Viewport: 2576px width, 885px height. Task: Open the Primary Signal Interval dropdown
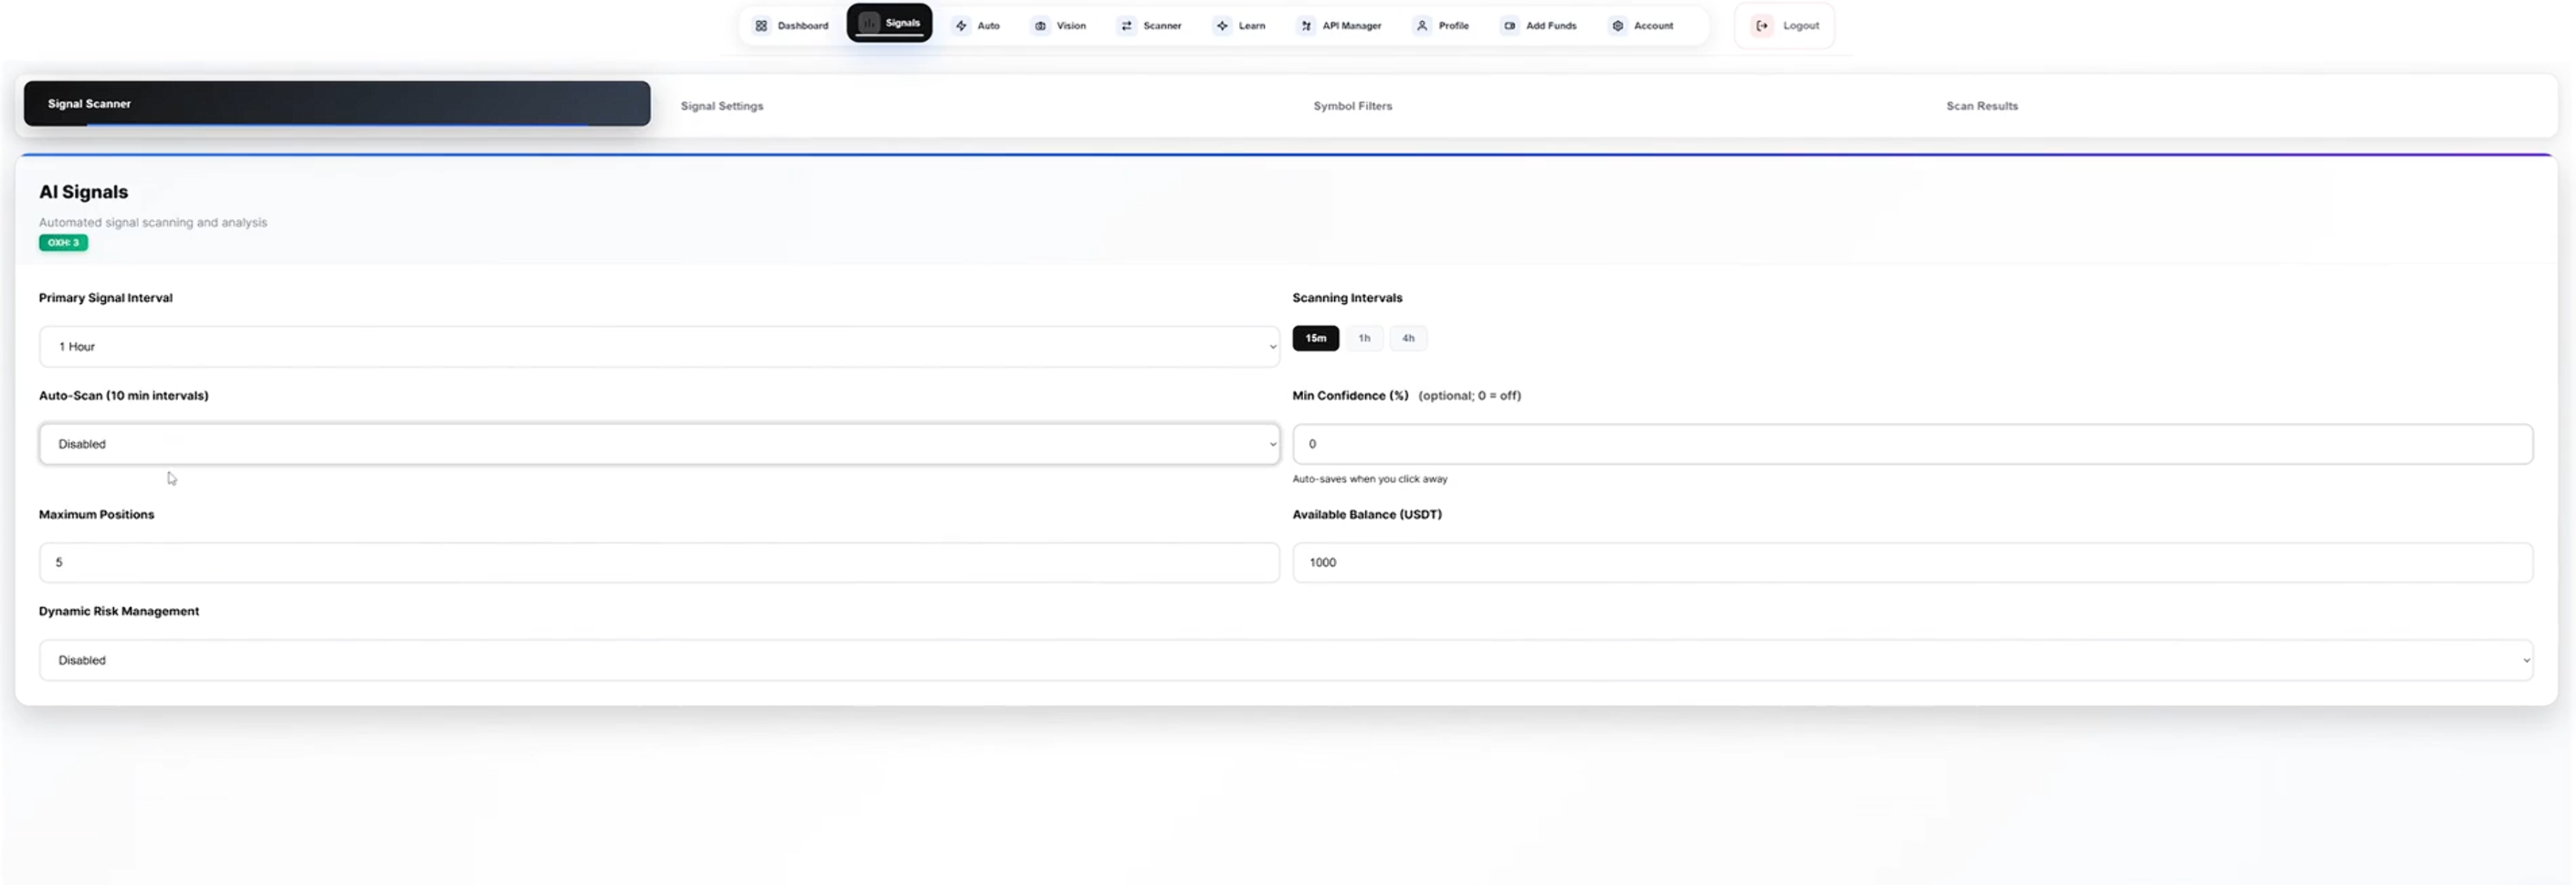(x=659, y=347)
